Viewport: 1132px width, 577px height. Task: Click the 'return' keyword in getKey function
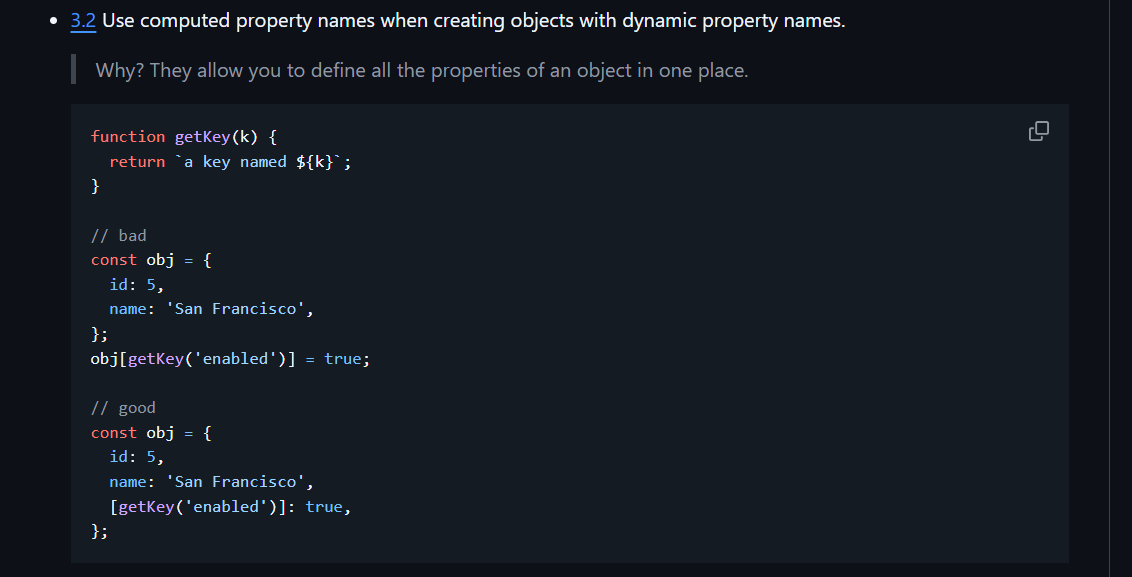137,162
